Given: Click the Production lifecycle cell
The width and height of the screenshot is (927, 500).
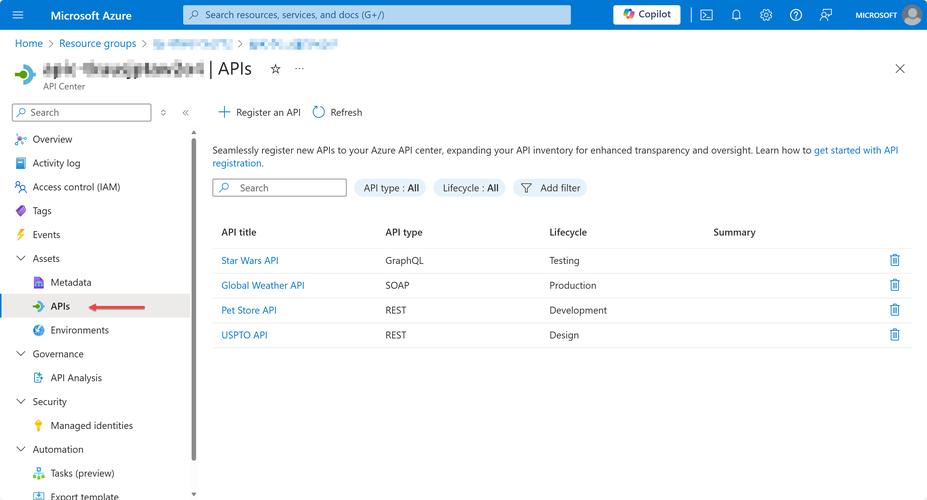Looking at the screenshot, I should [573, 285].
